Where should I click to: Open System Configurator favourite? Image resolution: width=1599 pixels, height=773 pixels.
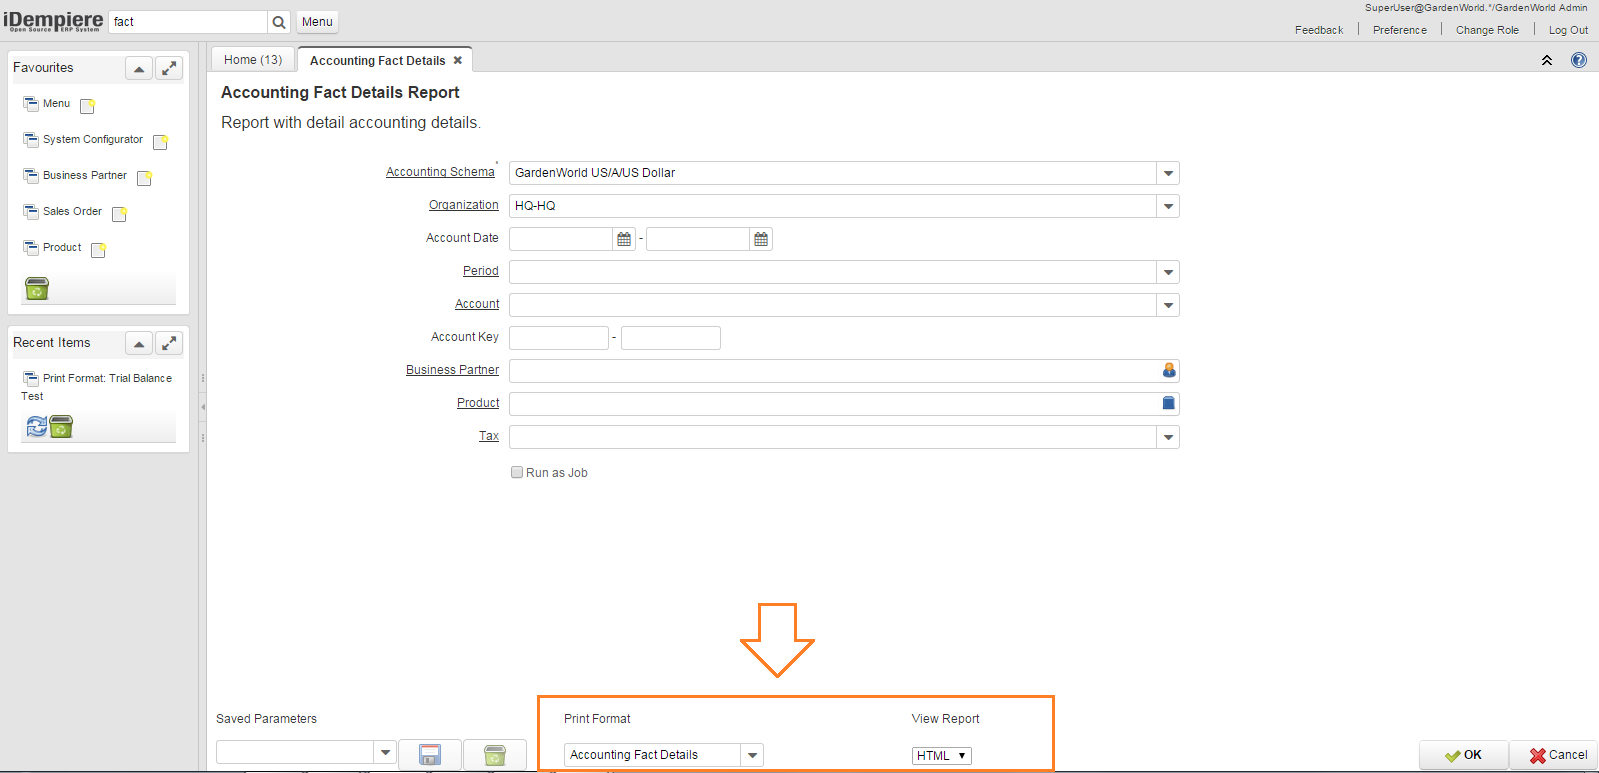(93, 139)
